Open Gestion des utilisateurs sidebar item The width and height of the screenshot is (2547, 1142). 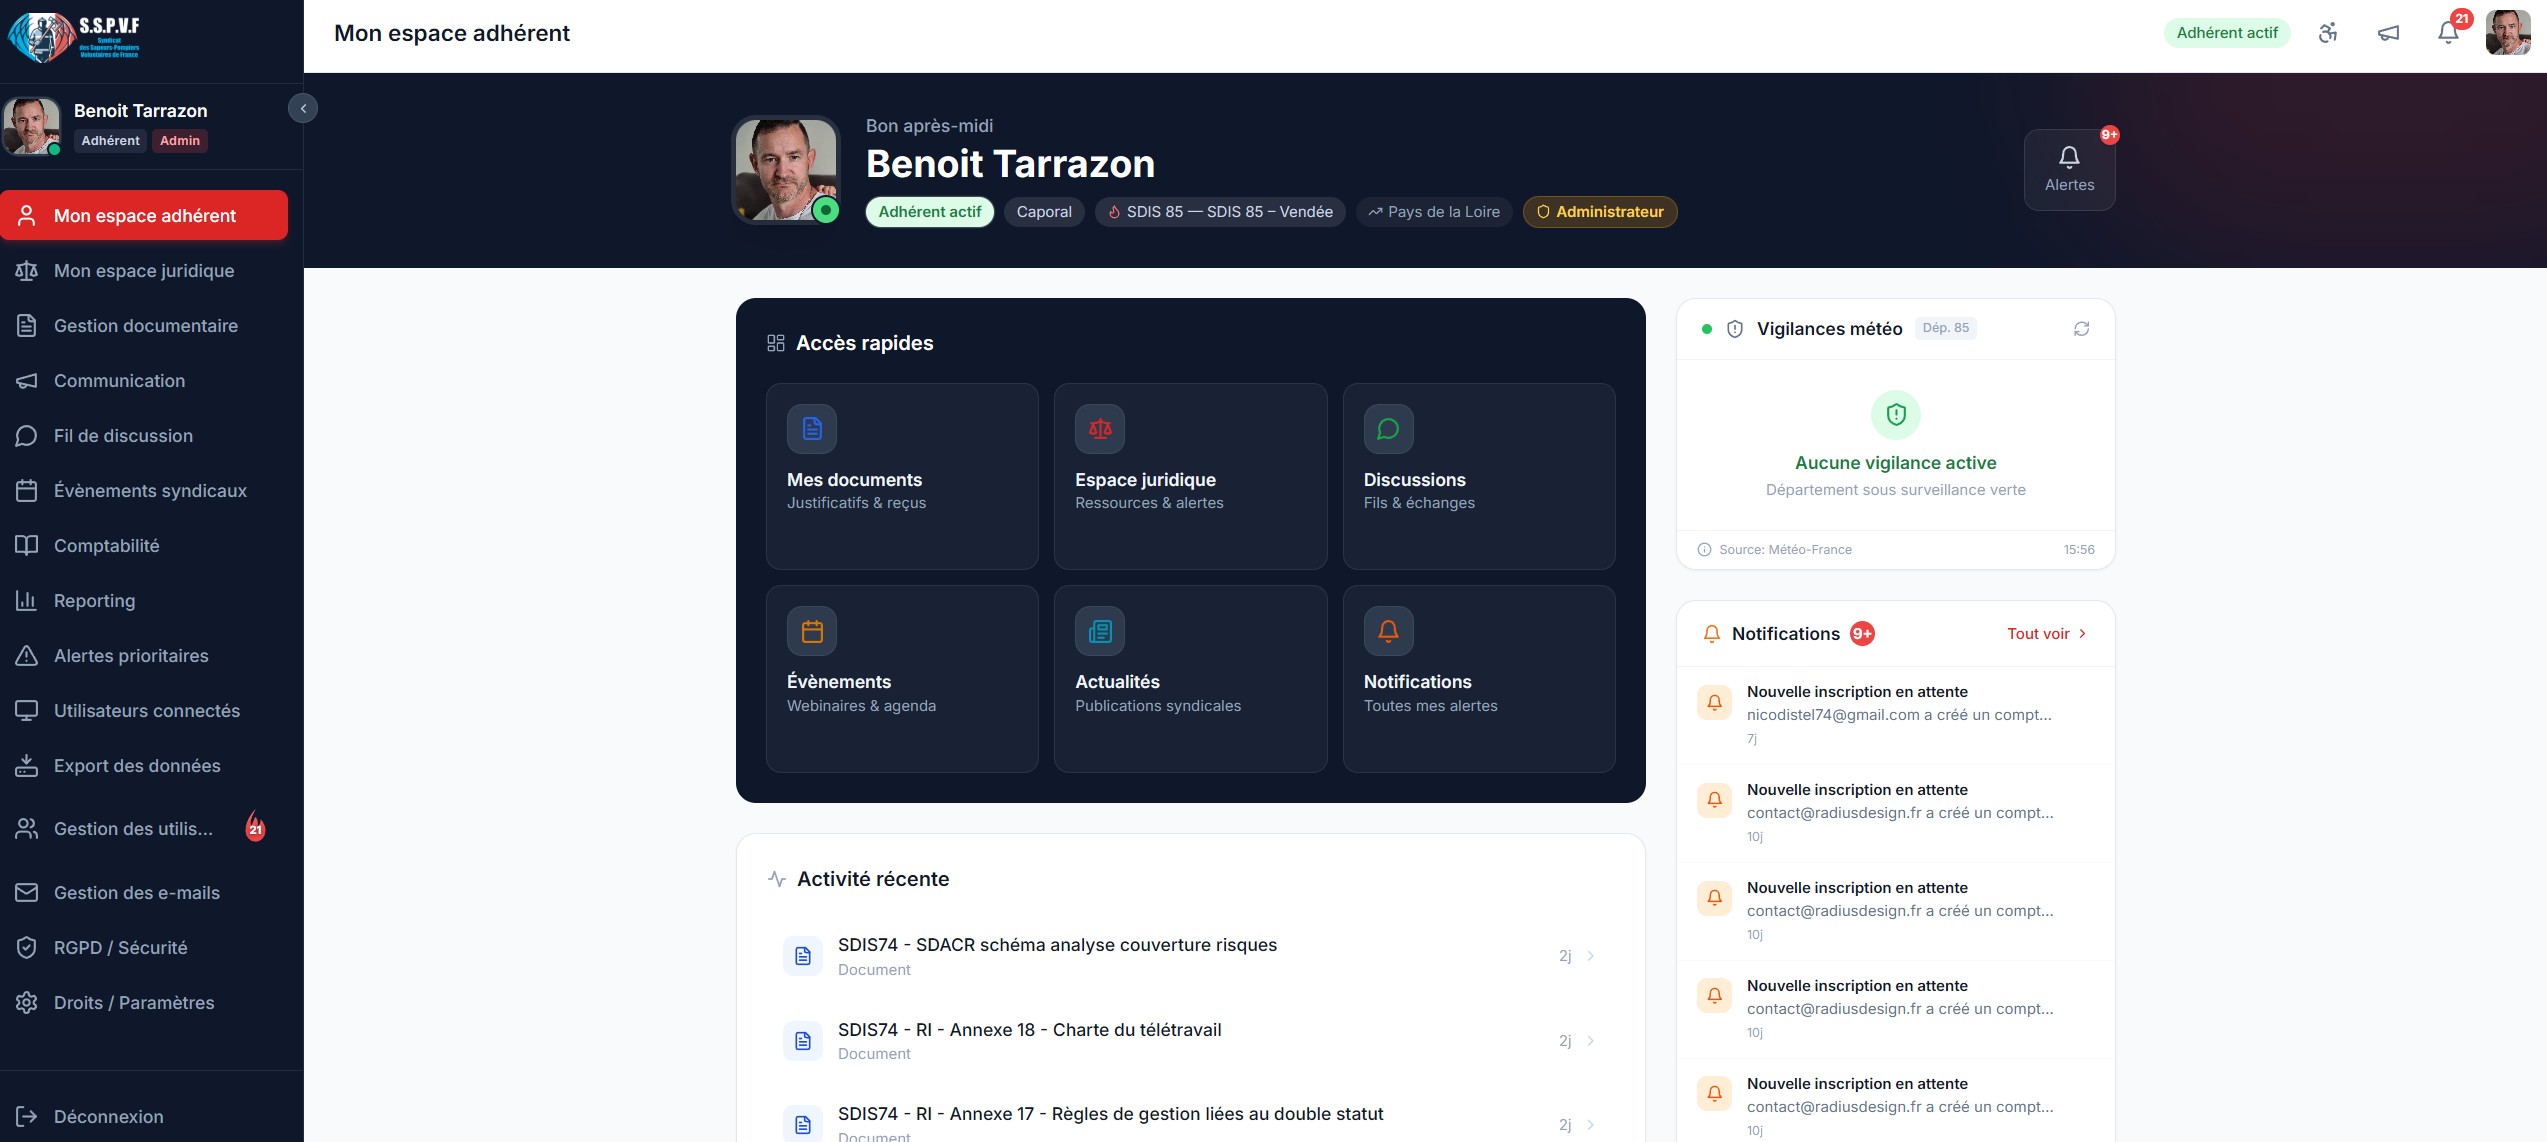click(133, 829)
